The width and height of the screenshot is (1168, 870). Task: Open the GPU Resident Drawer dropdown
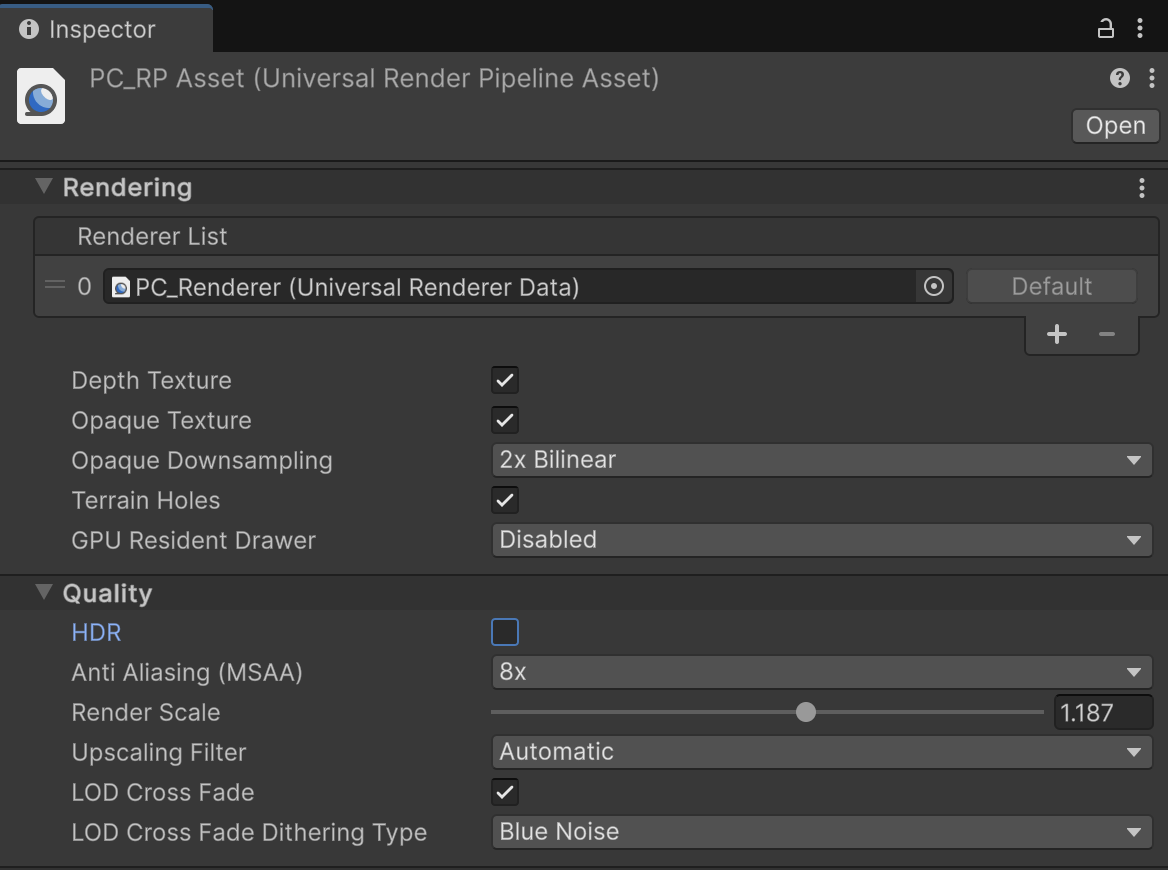click(x=820, y=540)
